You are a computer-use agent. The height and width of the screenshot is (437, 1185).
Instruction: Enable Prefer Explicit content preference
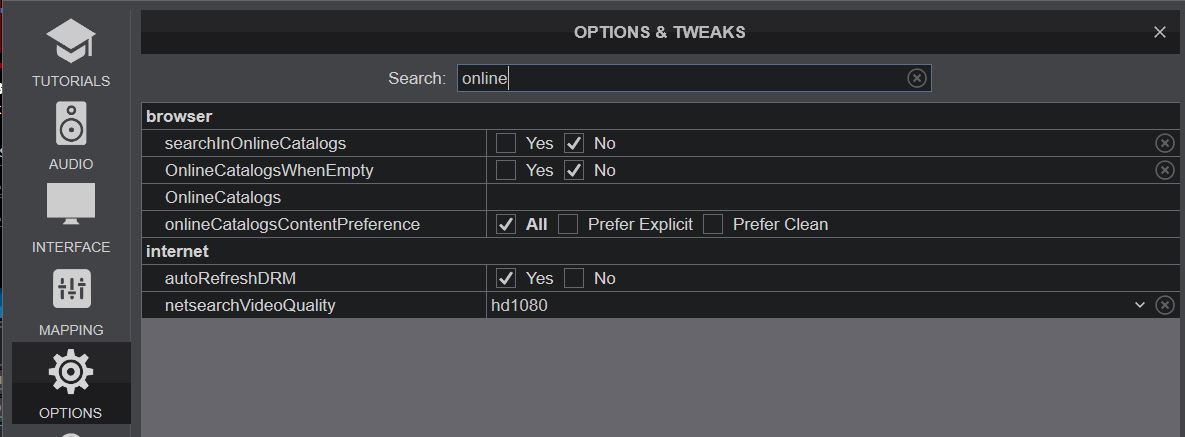[568, 224]
